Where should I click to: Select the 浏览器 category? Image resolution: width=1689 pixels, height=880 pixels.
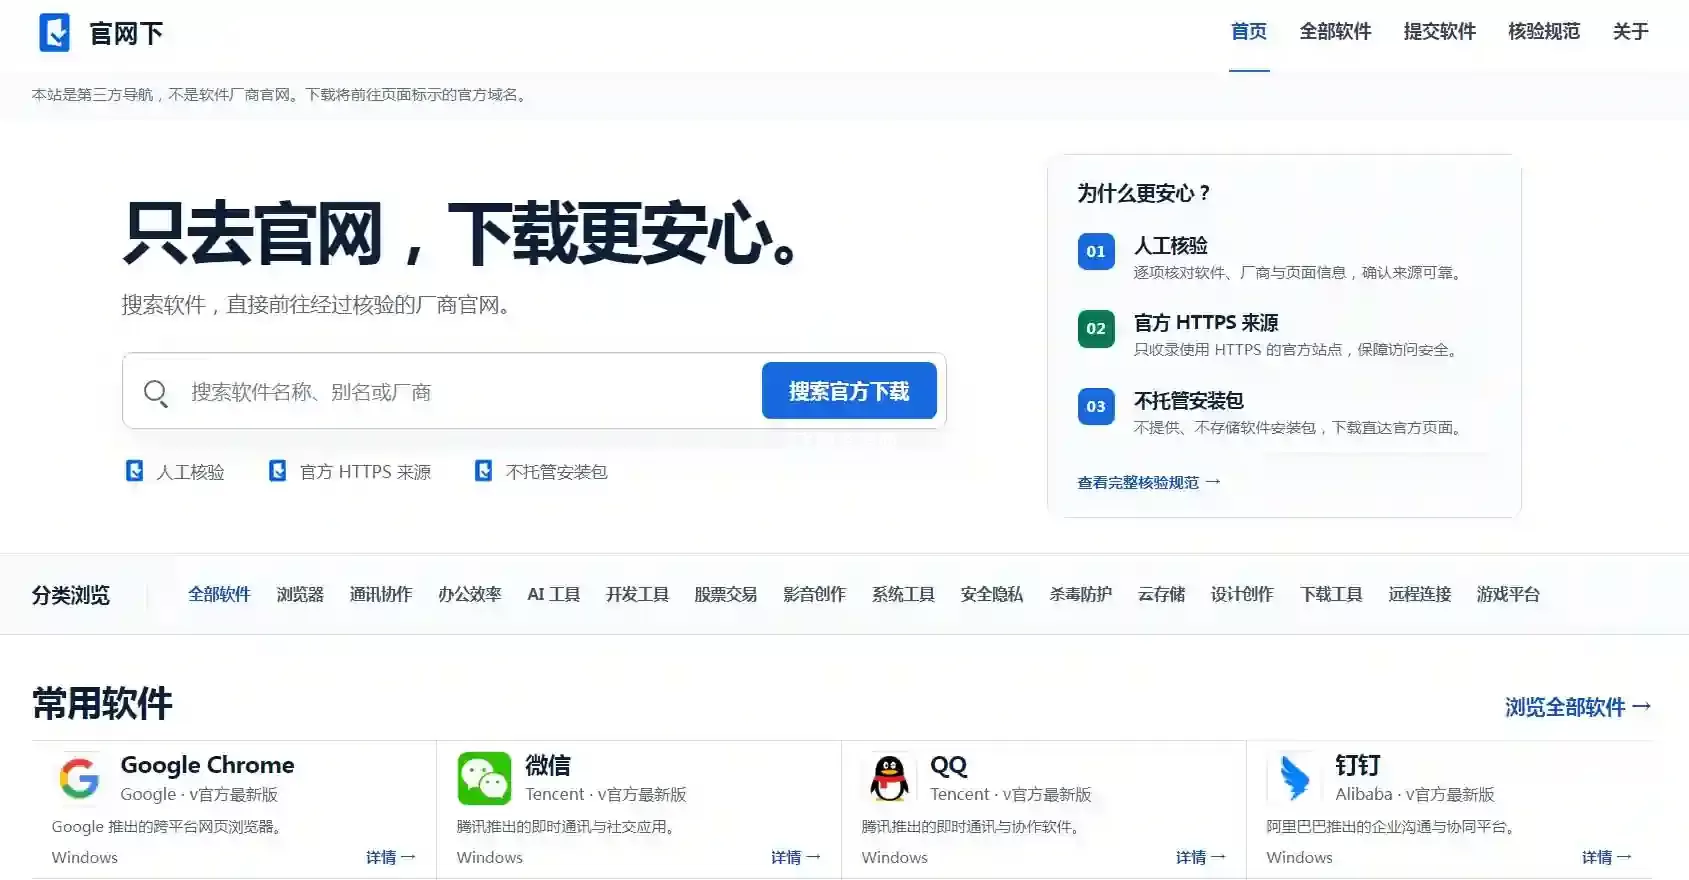coord(300,594)
